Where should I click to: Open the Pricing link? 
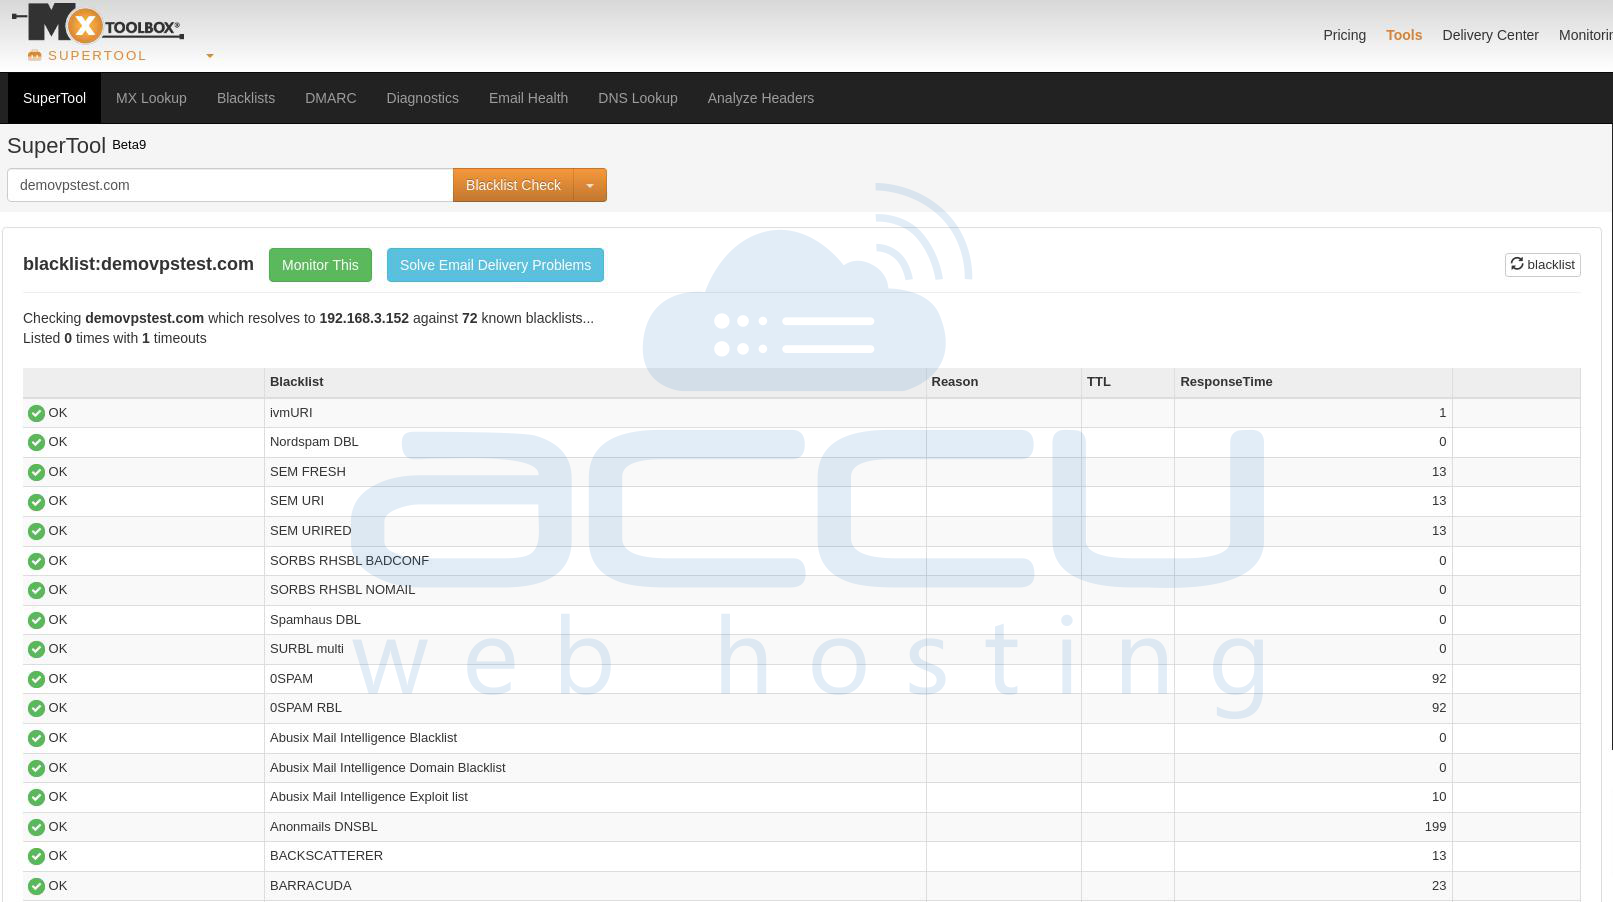click(x=1344, y=35)
